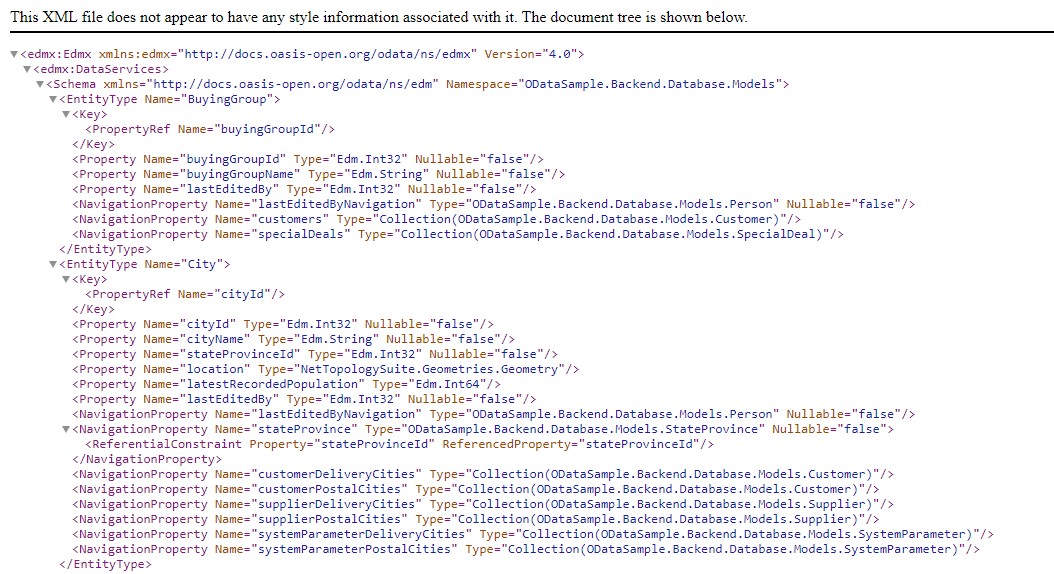
Task: Click the City lastEditedByNavigation line
Action: click(494, 415)
